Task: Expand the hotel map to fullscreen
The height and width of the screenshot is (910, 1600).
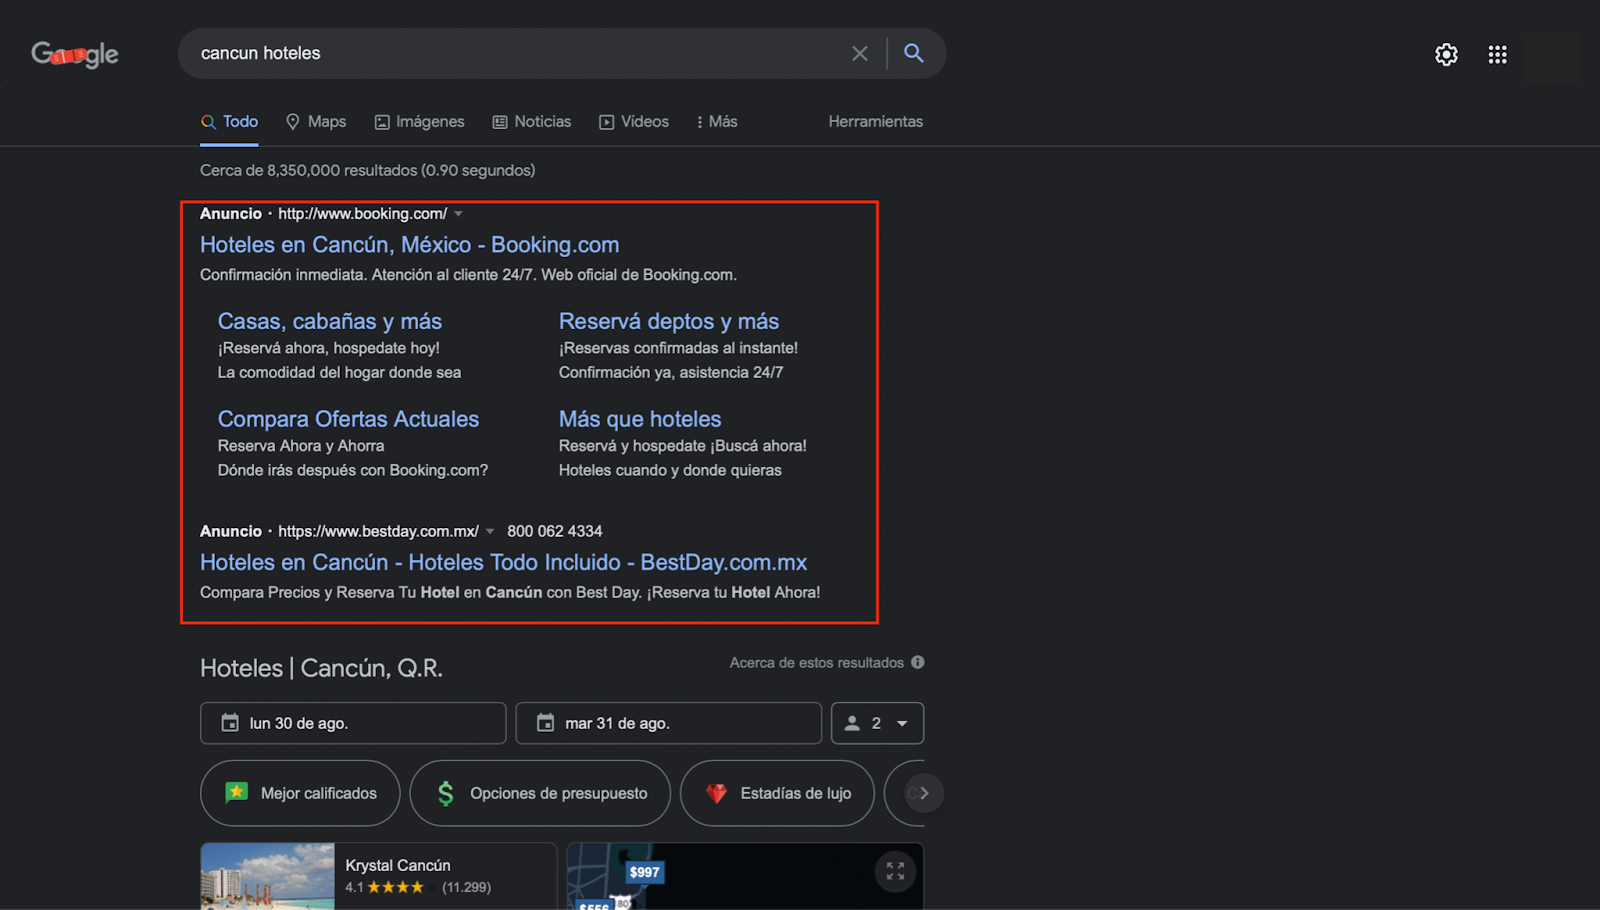Action: pyautogui.click(x=895, y=872)
